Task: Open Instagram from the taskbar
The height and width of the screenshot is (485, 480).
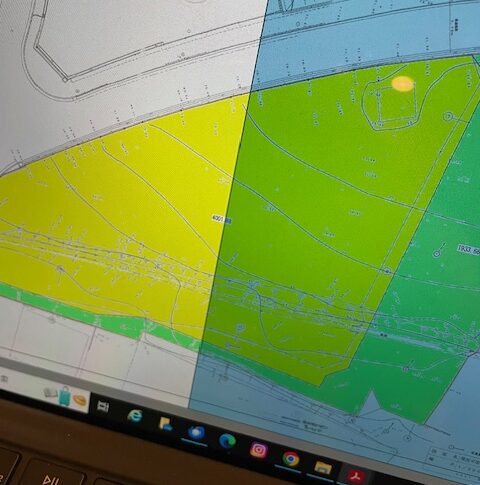Action: point(259,450)
